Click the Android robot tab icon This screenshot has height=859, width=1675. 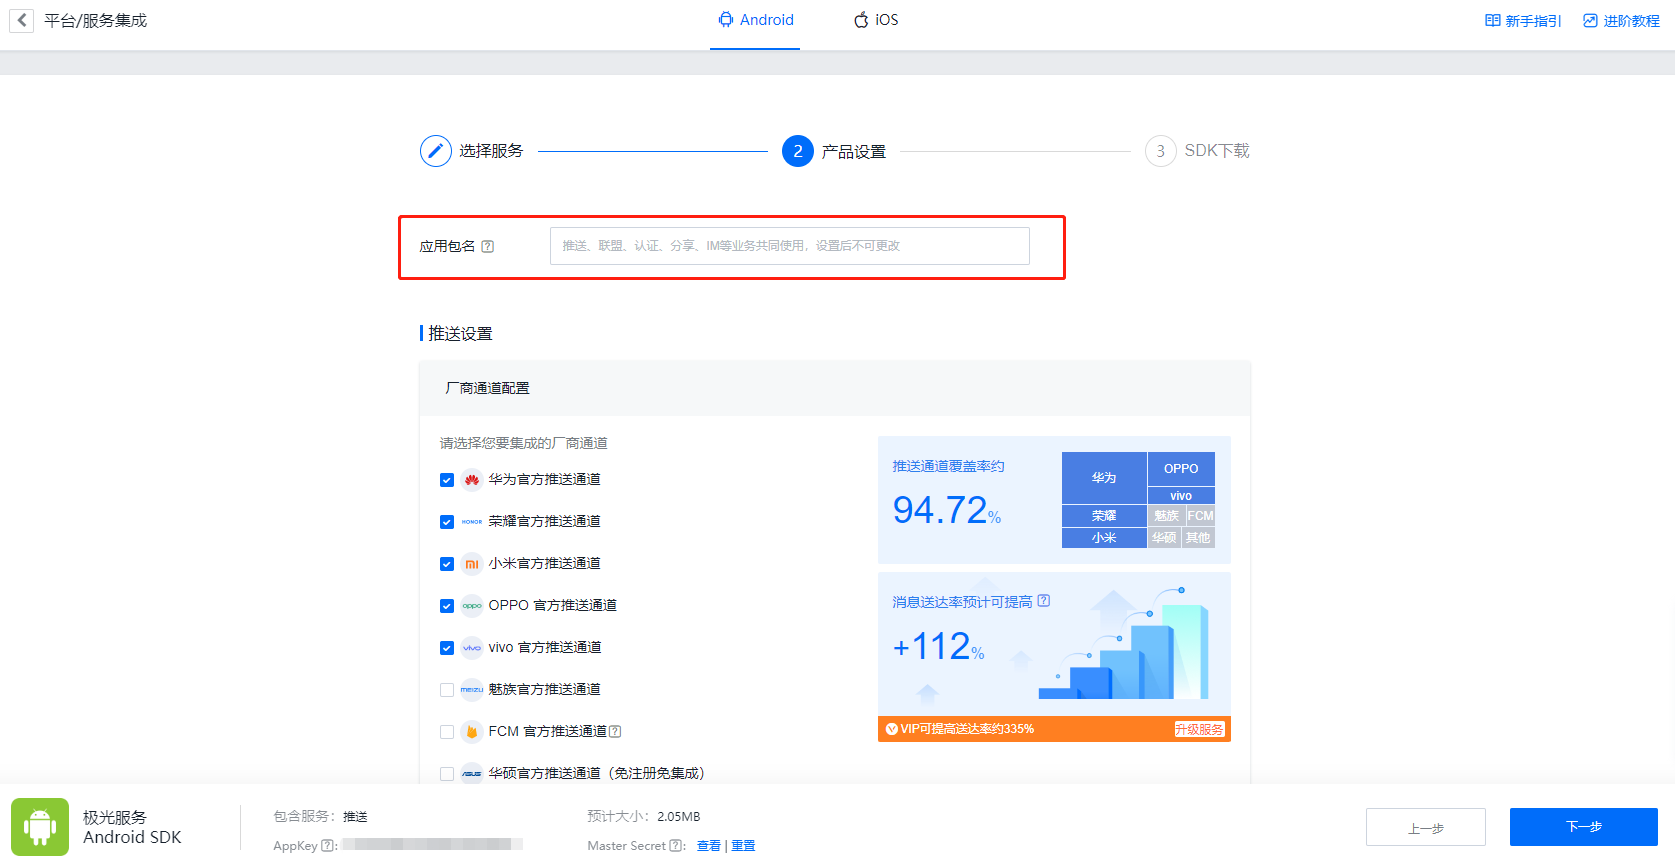[x=726, y=20]
